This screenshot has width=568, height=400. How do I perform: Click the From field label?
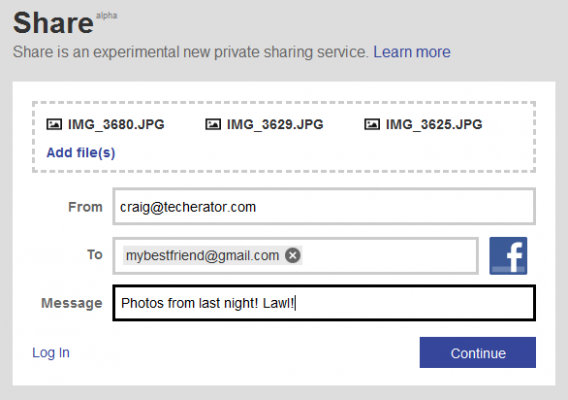coord(85,207)
